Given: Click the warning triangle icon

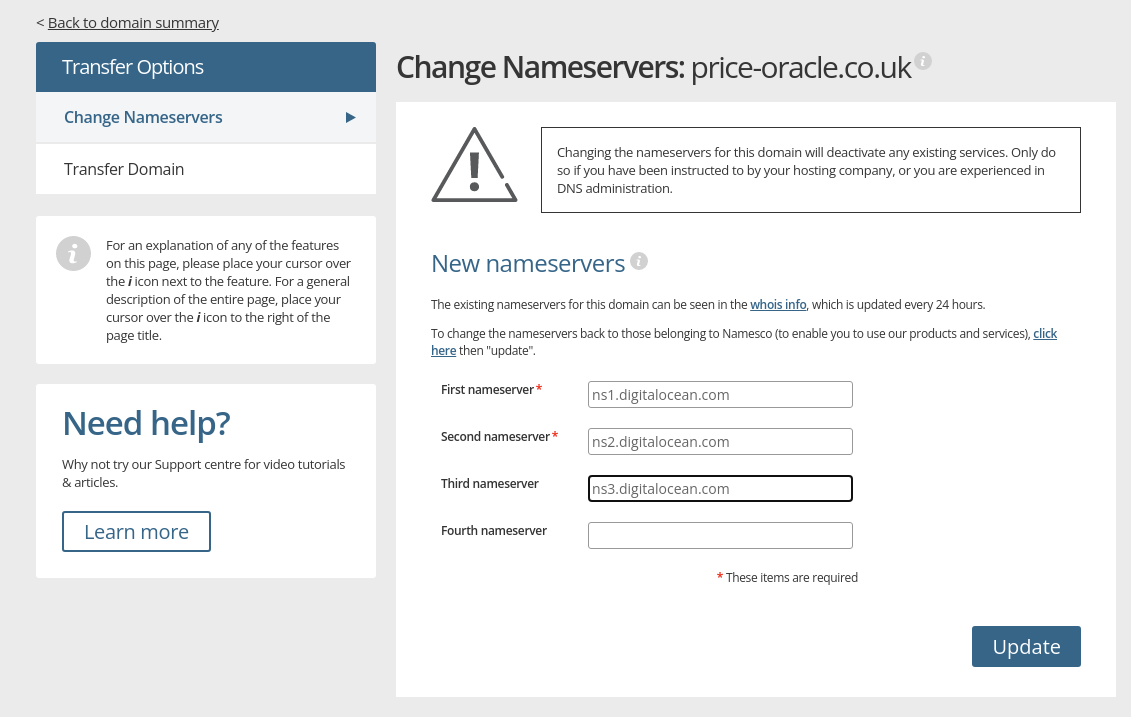Looking at the screenshot, I should coord(474,165).
